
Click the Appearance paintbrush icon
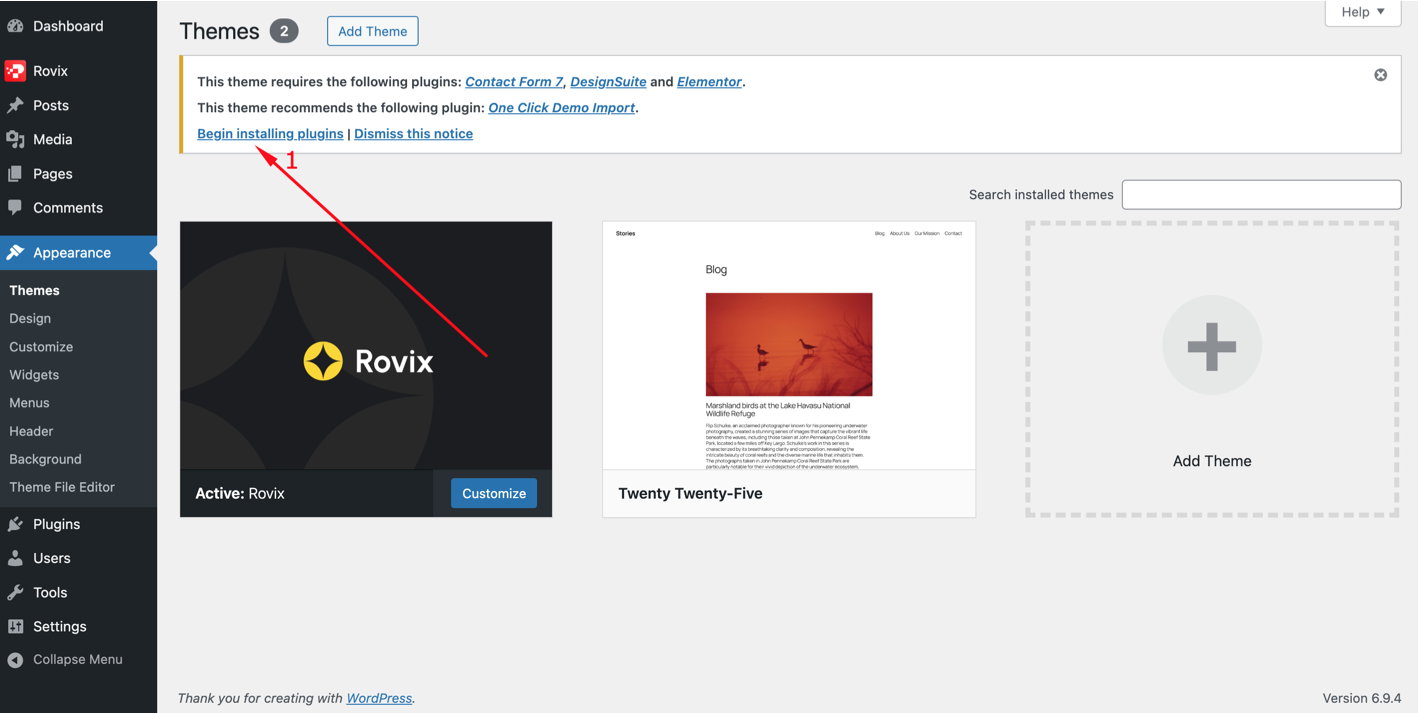coord(15,252)
